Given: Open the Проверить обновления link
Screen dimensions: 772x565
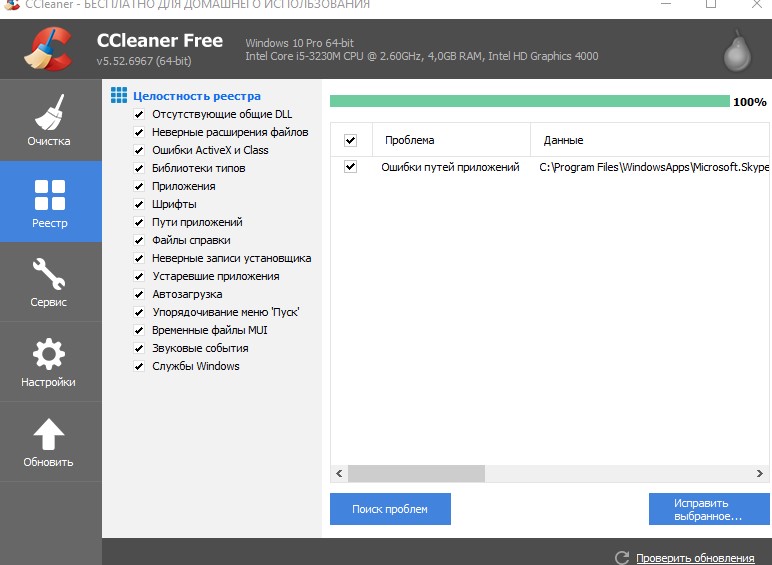Looking at the screenshot, I should click(x=695, y=557).
